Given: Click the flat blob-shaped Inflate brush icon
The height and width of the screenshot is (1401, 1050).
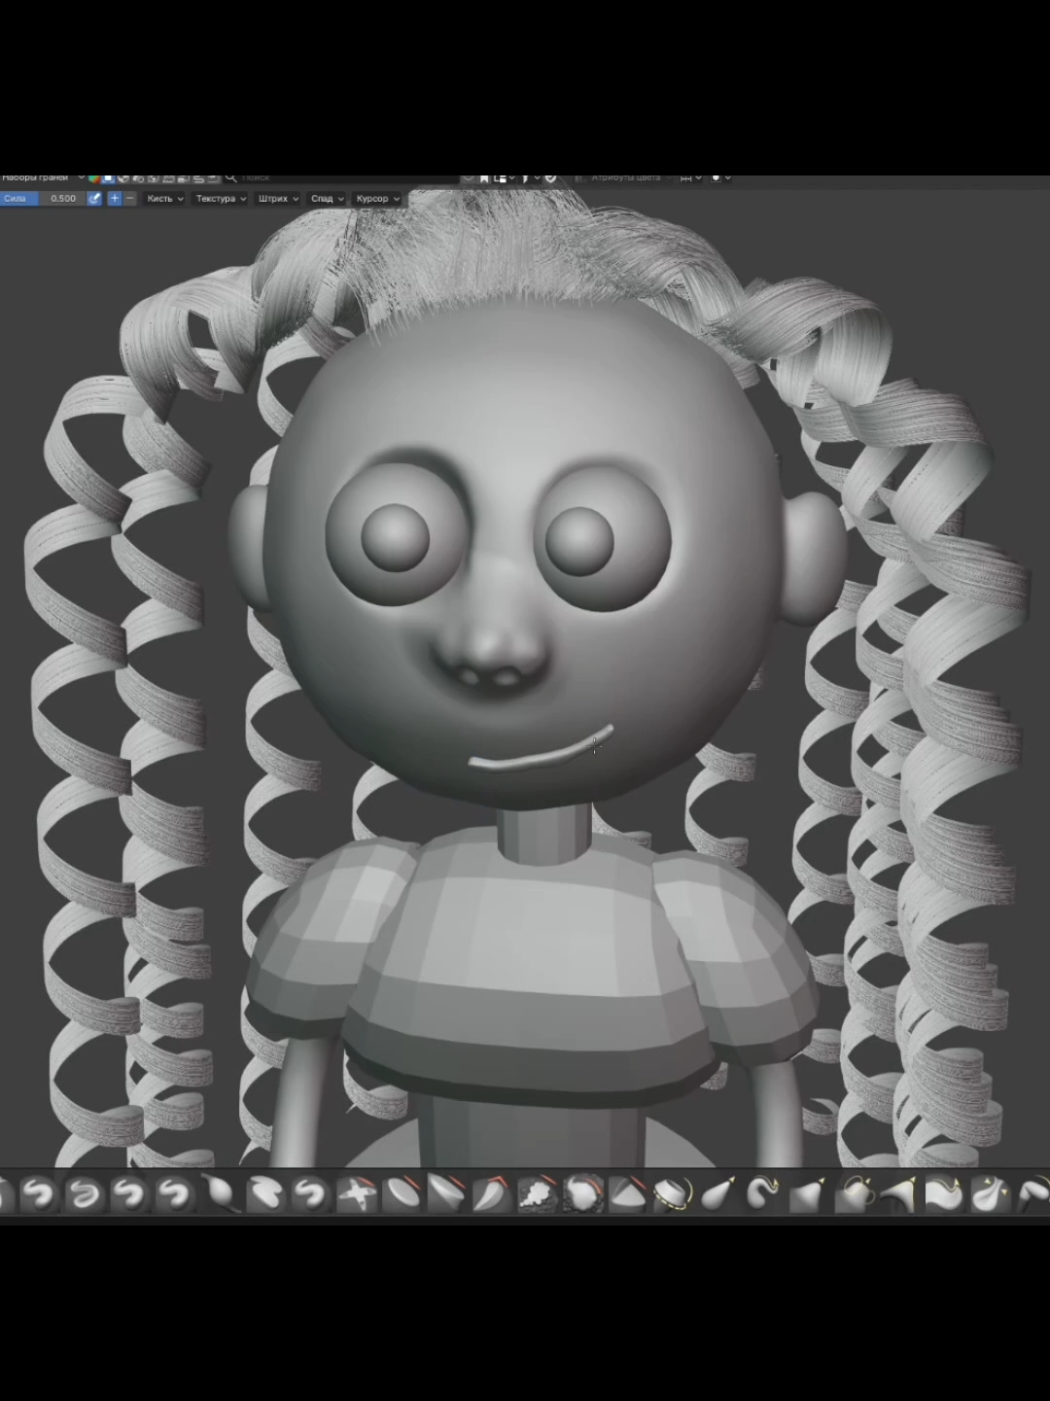Looking at the screenshot, I should pos(265,1194).
